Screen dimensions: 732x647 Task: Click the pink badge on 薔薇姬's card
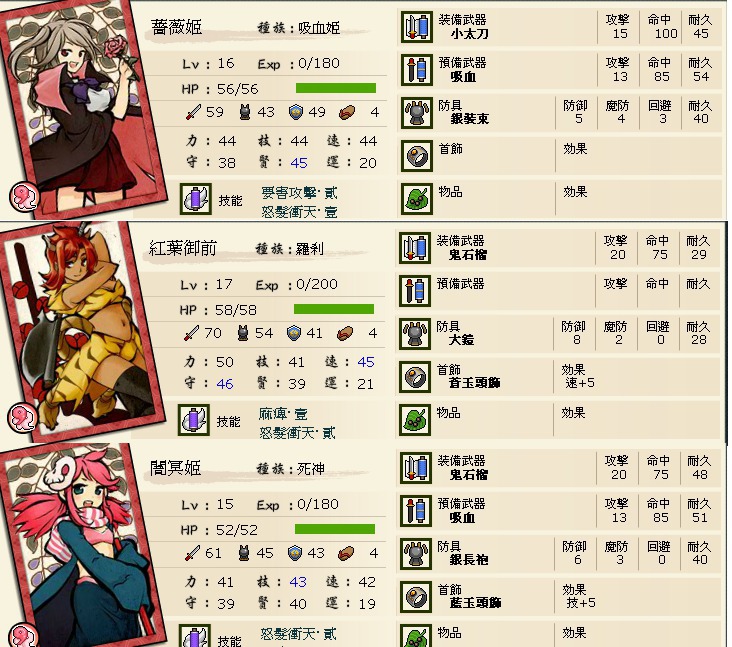(24, 197)
